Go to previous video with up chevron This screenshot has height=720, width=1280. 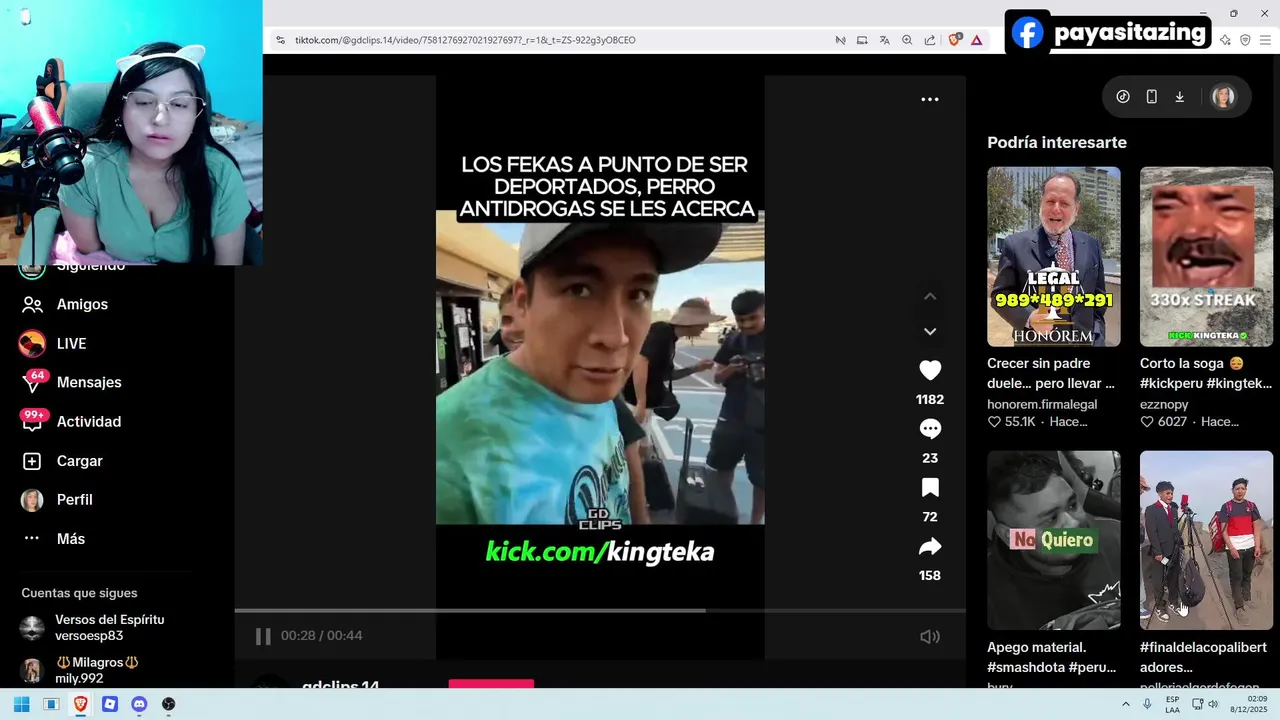[x=930, y=296]
